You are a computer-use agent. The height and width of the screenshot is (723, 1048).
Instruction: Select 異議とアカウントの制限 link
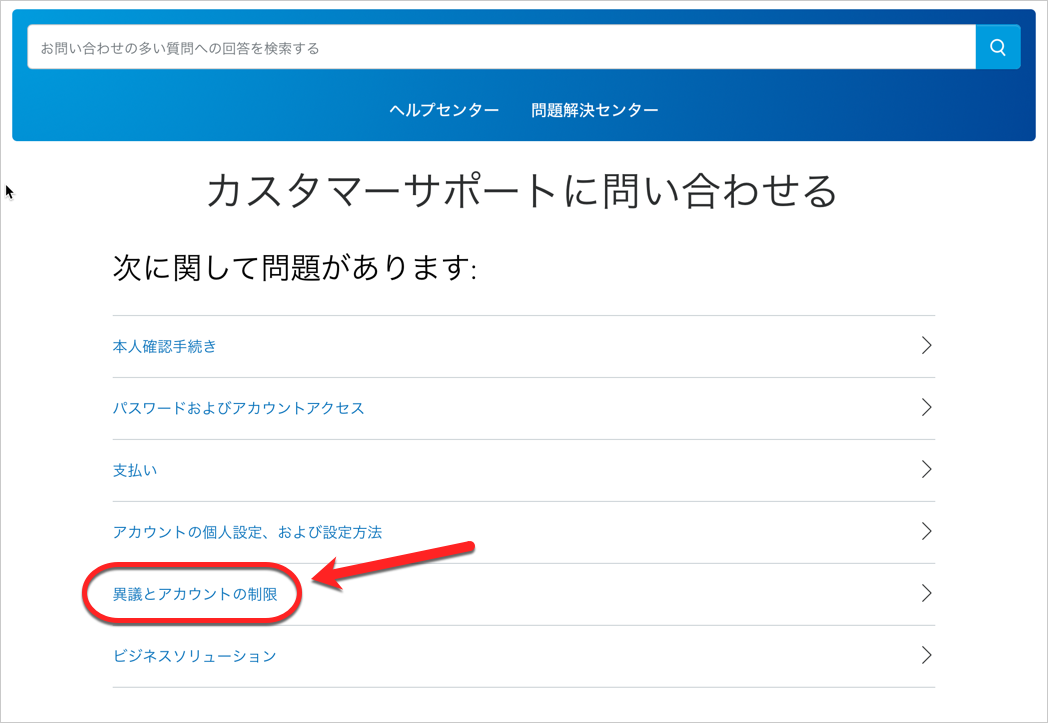click(195, 594)
